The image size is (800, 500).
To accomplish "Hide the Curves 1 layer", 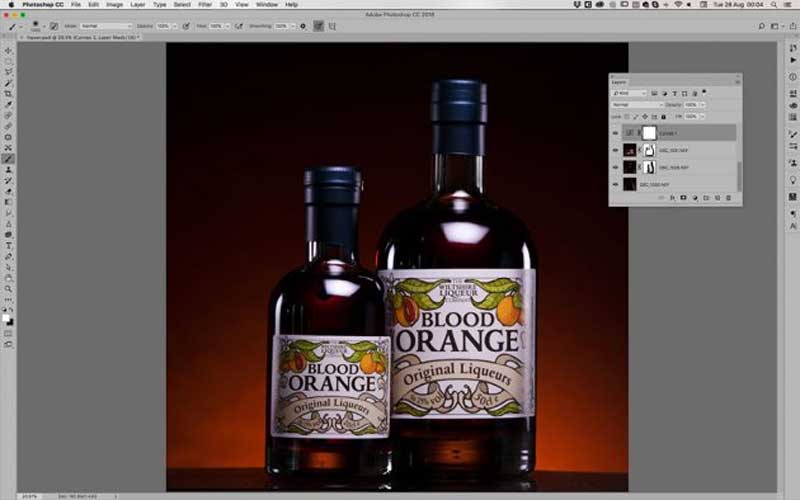I will (615, 132).
